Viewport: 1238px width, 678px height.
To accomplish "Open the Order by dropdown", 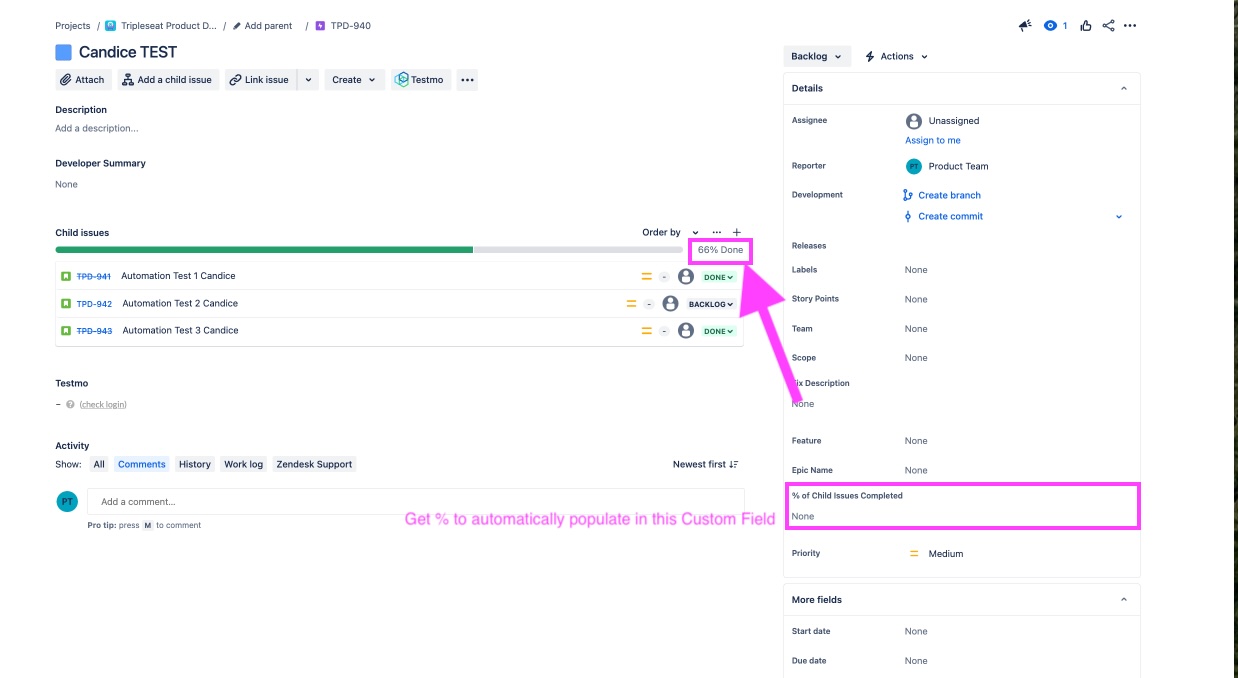I will pyautogui.click(x=671, y=232).
